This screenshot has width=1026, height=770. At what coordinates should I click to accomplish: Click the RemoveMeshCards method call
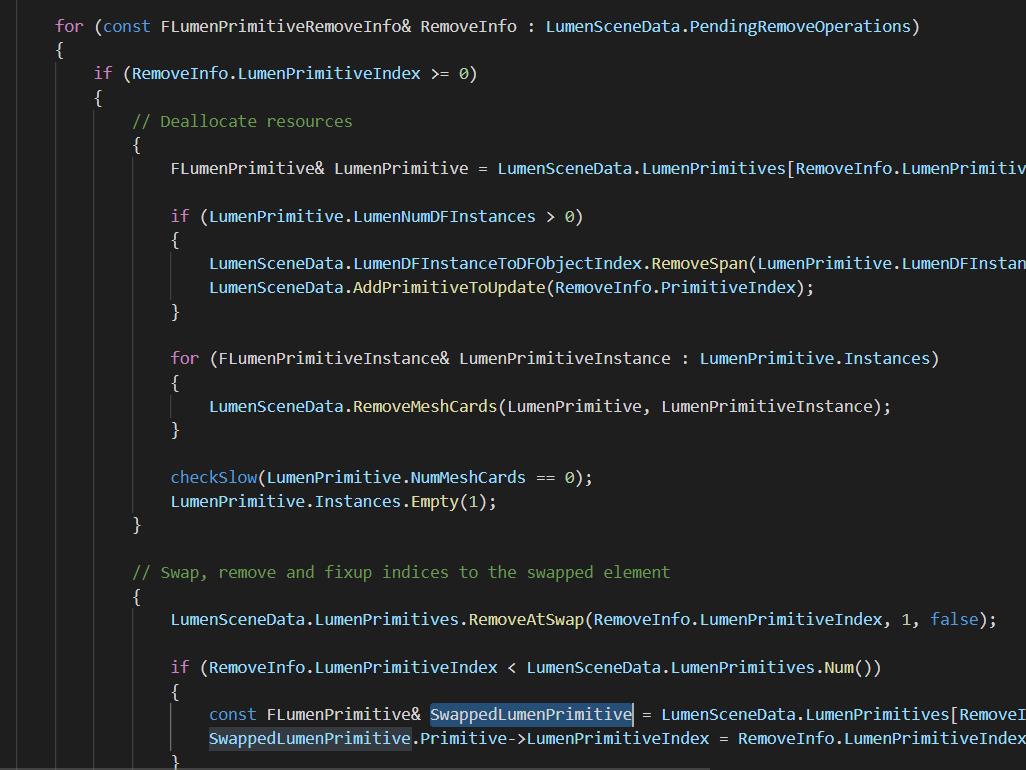click(x=425, y=406)
